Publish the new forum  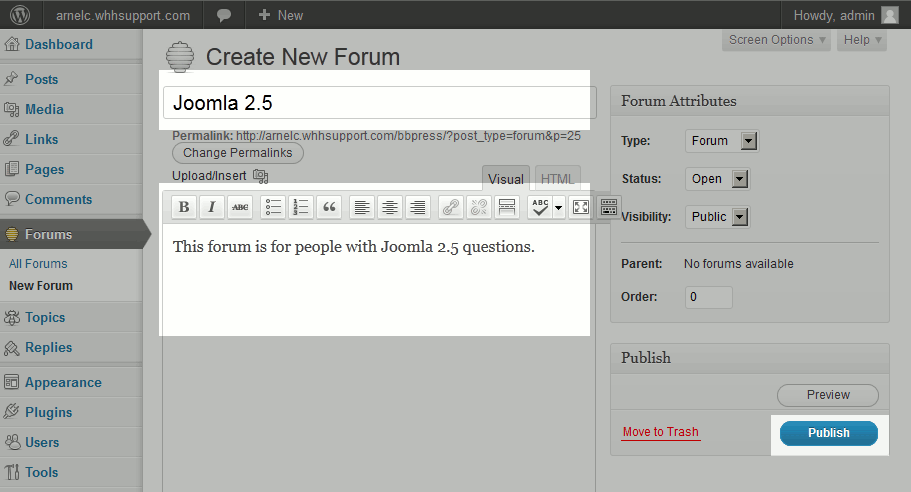point(828,433)
